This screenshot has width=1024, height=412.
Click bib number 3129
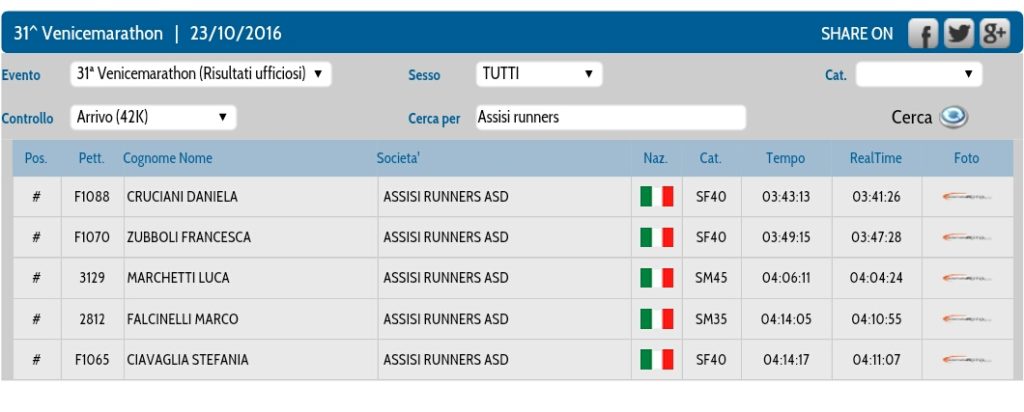(91, 277)
